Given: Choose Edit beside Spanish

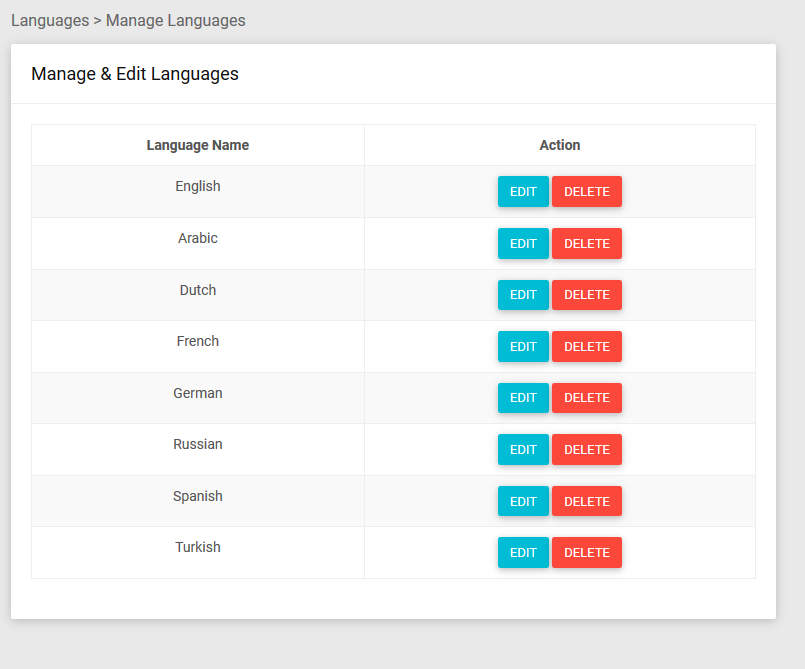Looking at the screenshot, I should coord(523,502).
